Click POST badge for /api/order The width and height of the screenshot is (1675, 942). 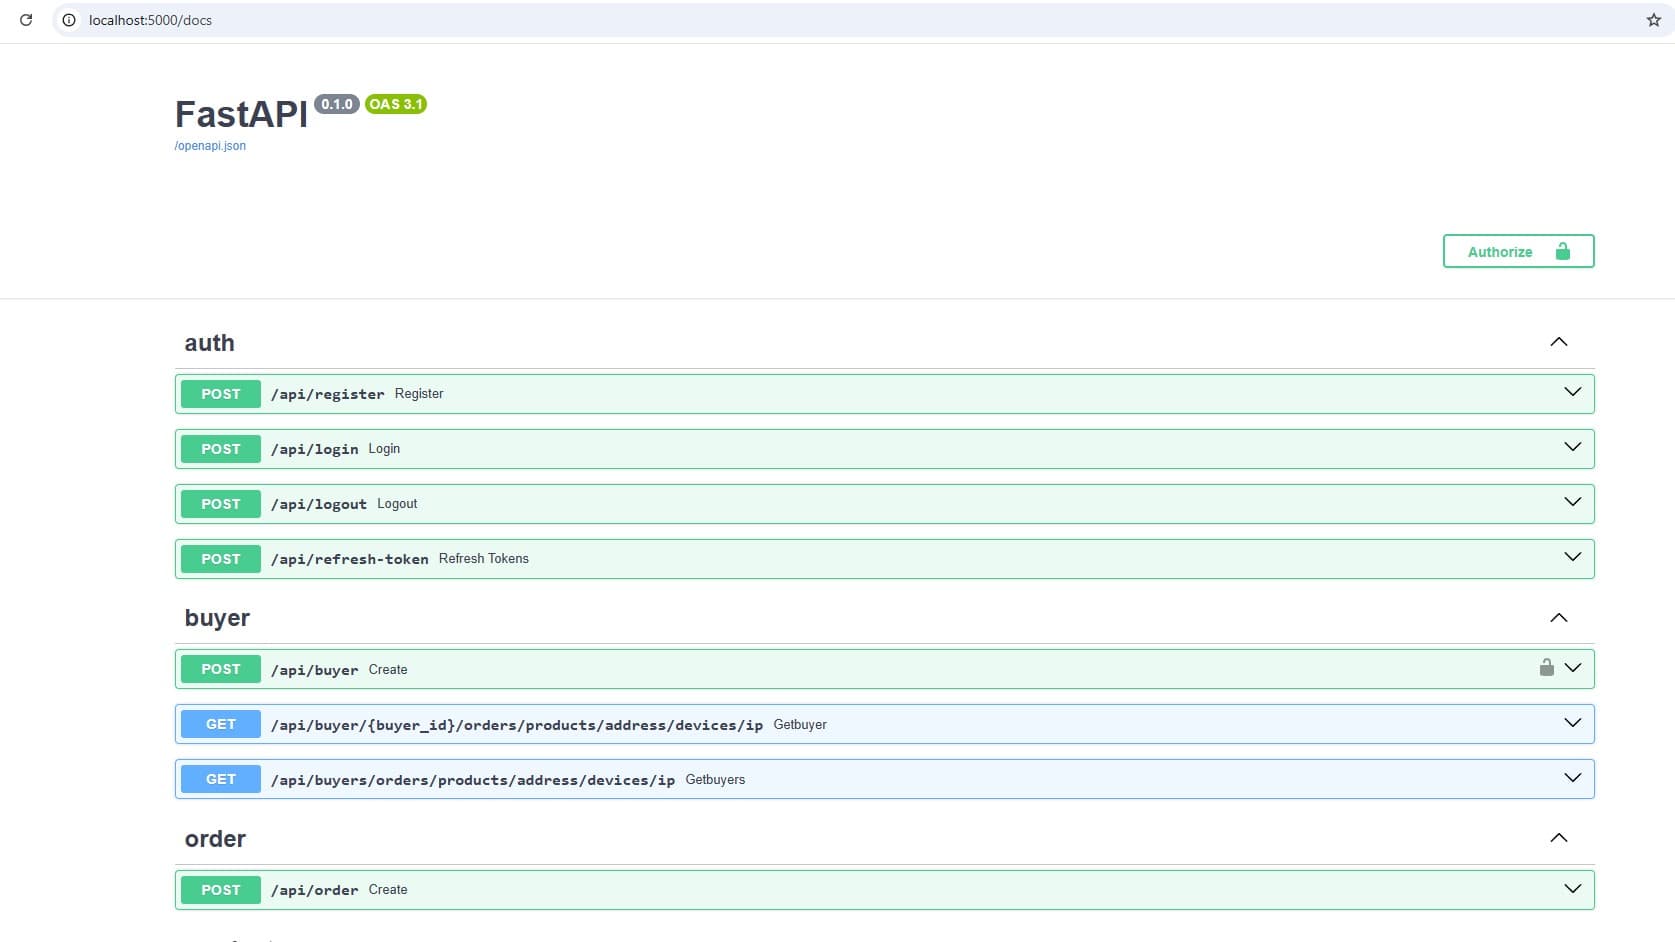click(x=221, y=890)
